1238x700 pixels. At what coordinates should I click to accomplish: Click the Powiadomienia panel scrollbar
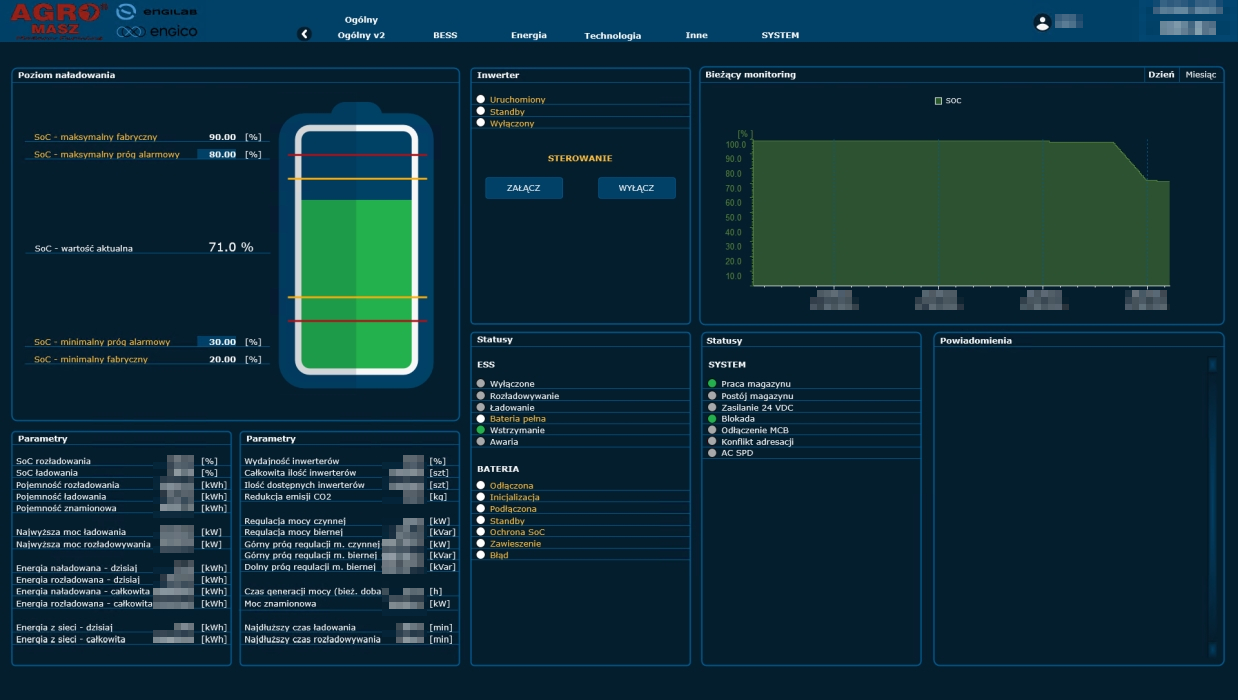(x=1213, y=505)
